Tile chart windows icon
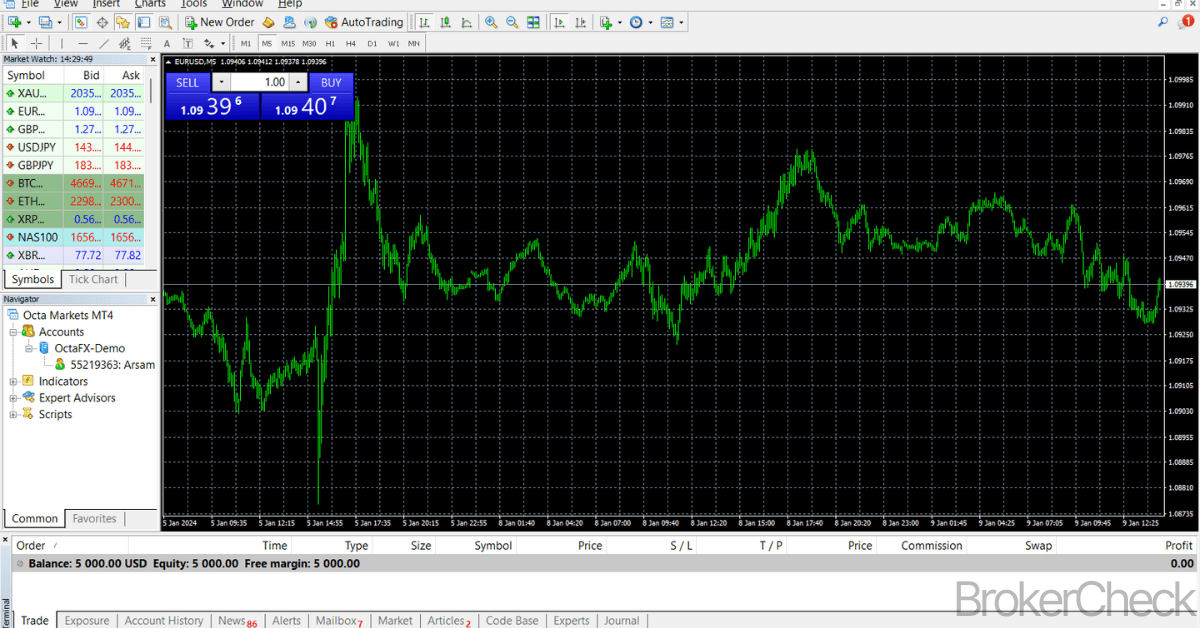 [533, 22]
